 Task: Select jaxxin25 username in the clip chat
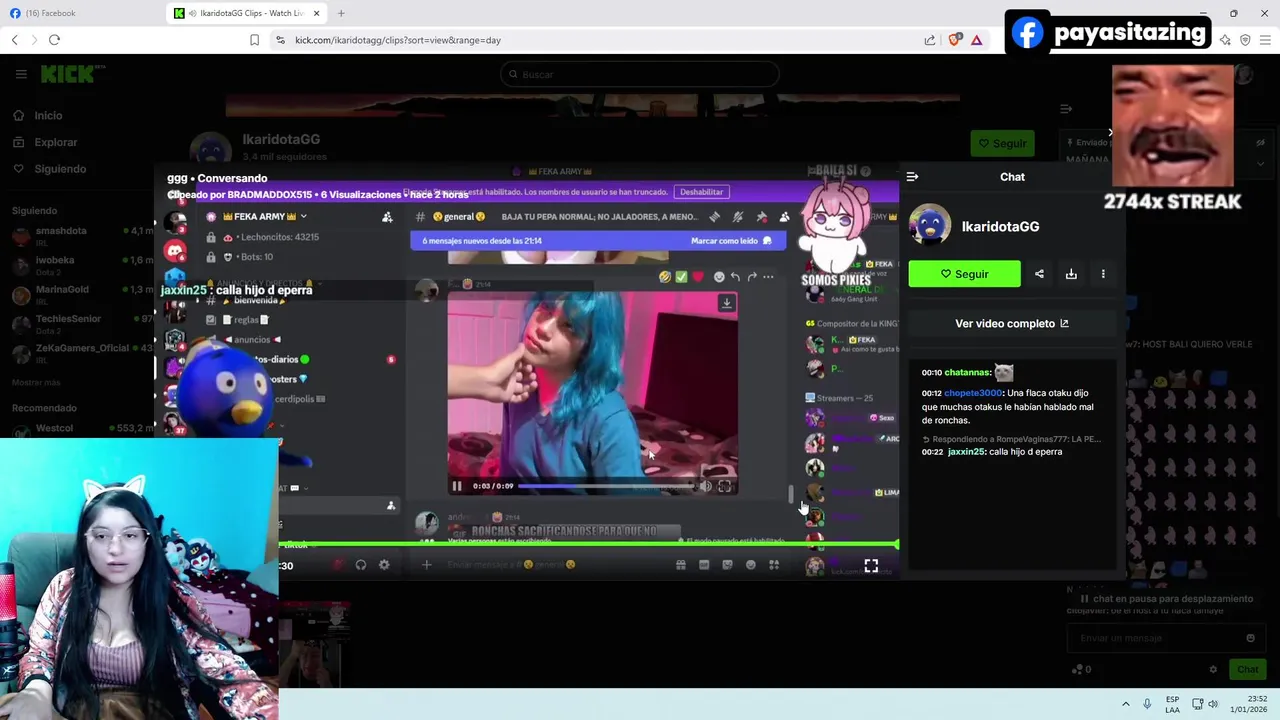click(966, 452)
